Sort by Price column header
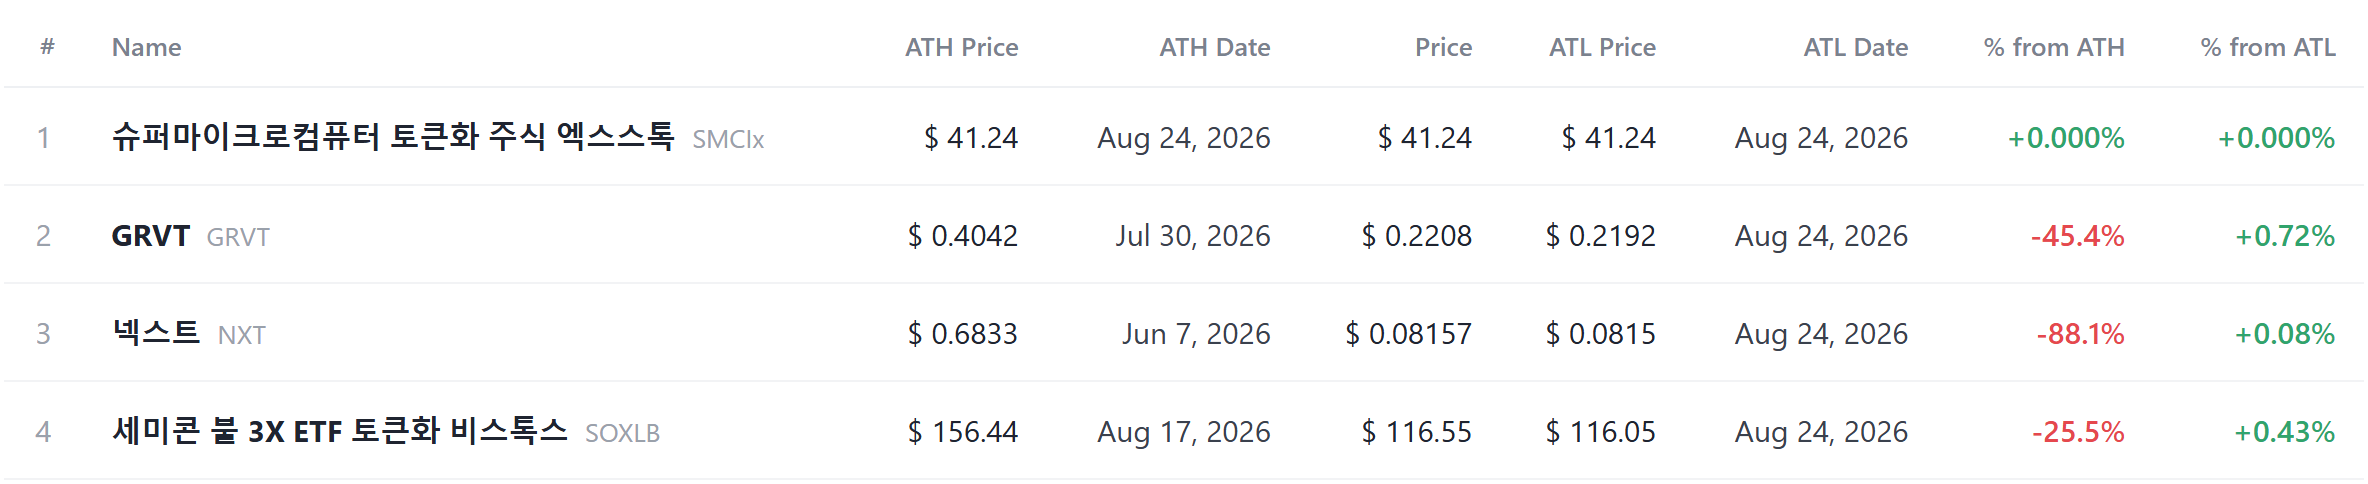This screenshot has height=484, width=2368. tap(1443, 47)
